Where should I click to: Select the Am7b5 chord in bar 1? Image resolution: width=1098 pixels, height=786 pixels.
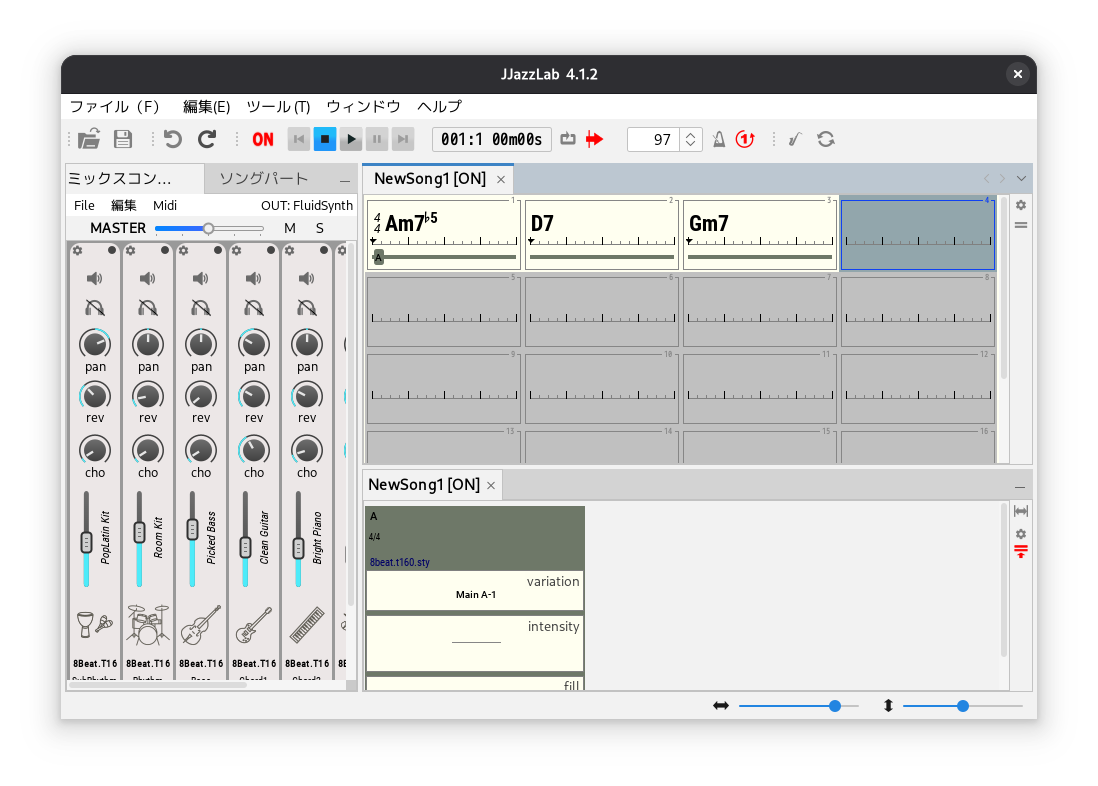pos(412,222)
